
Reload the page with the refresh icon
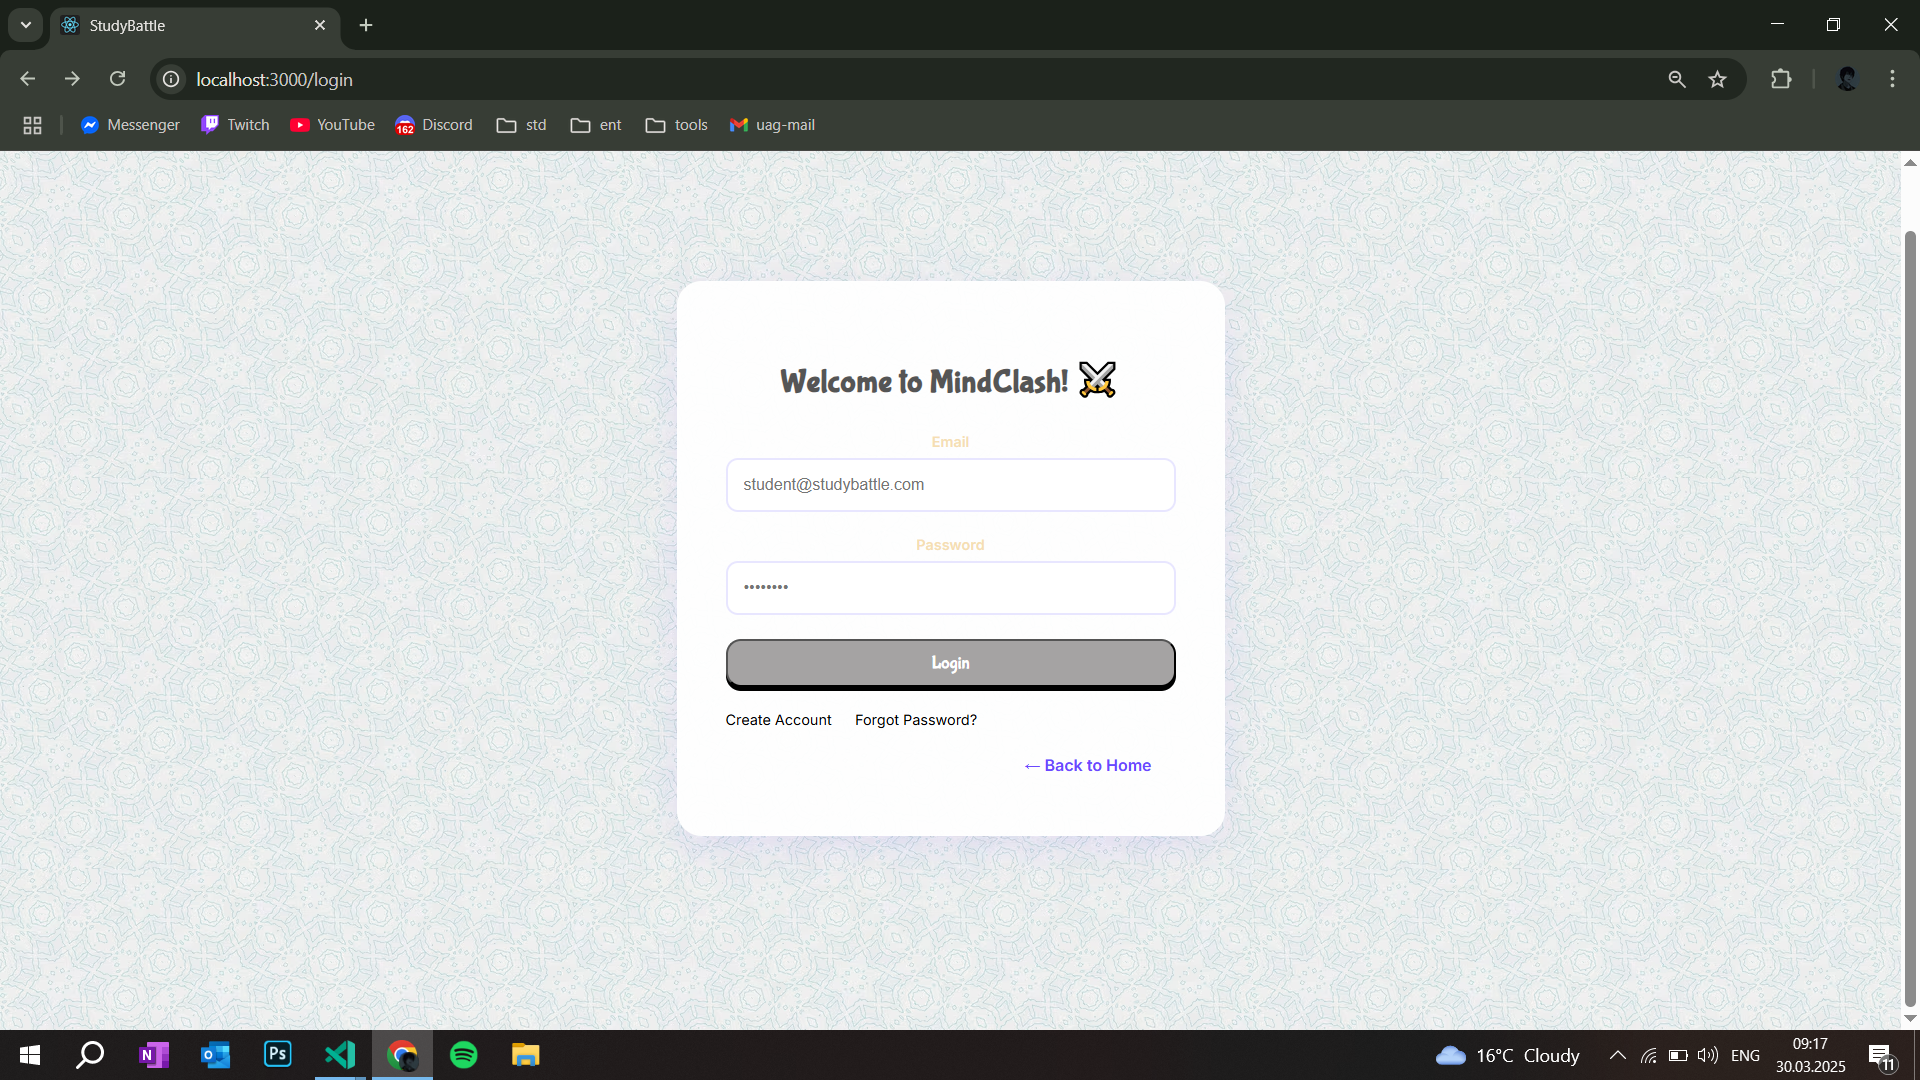click(x=118, y=79)
